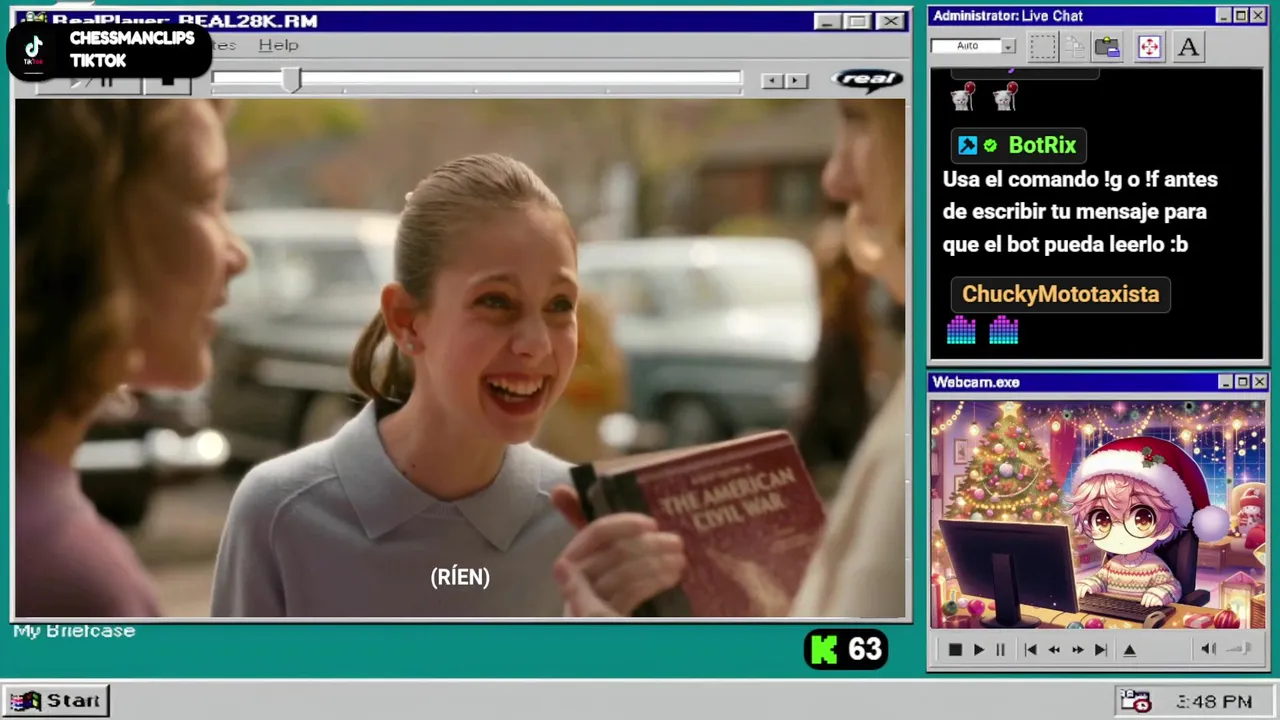Click the red four-arrow move icon in Live Chat

[x=1149, y=46]
